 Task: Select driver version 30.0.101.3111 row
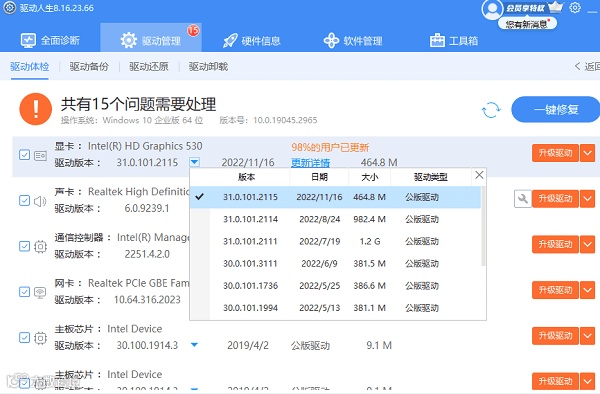(x=335, y=264)
